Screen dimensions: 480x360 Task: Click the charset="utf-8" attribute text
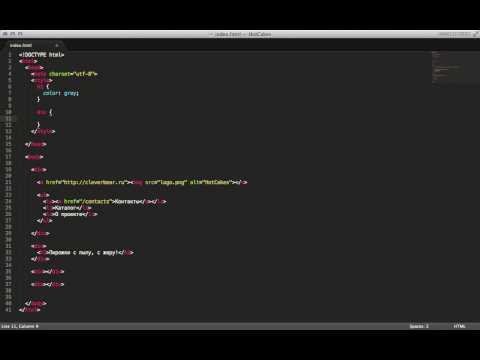[72, 74]
